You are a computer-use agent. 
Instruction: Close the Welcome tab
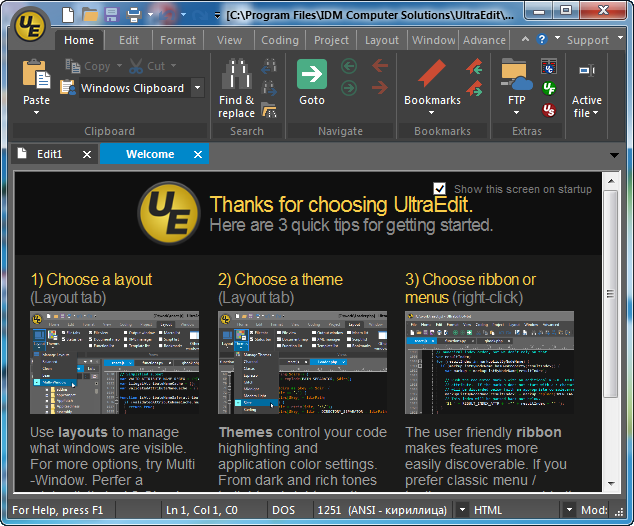198,154
